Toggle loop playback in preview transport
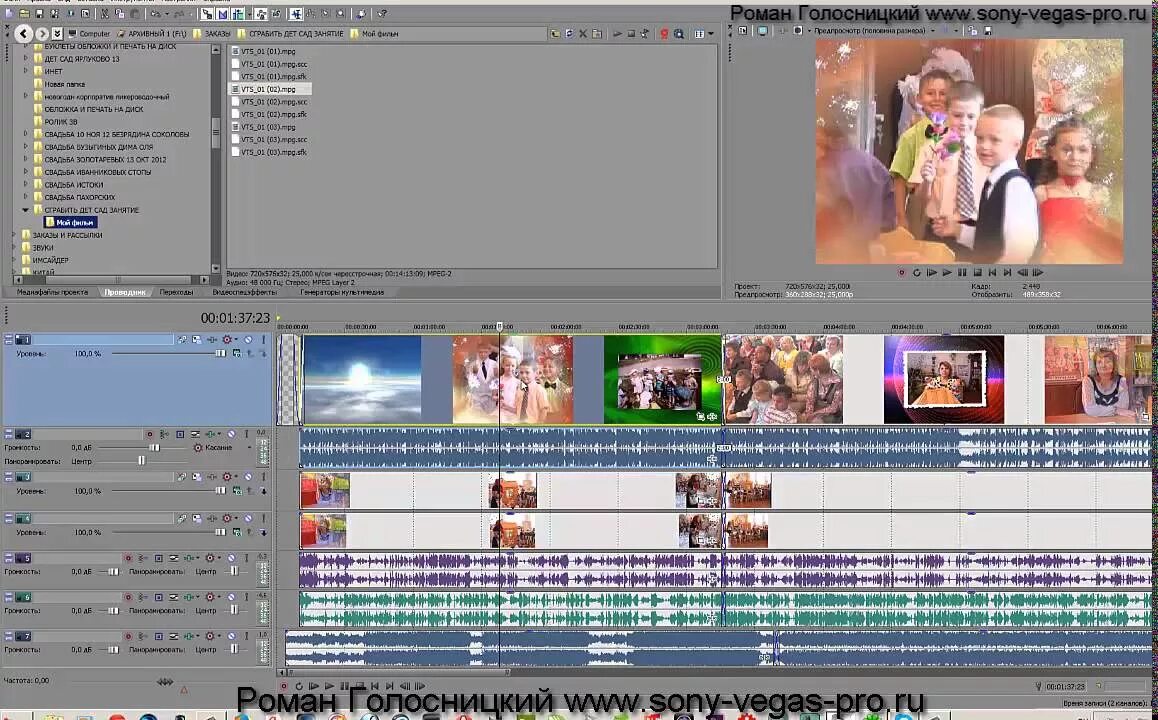This screenshot has height=720, width=1158. coord(917,272)
